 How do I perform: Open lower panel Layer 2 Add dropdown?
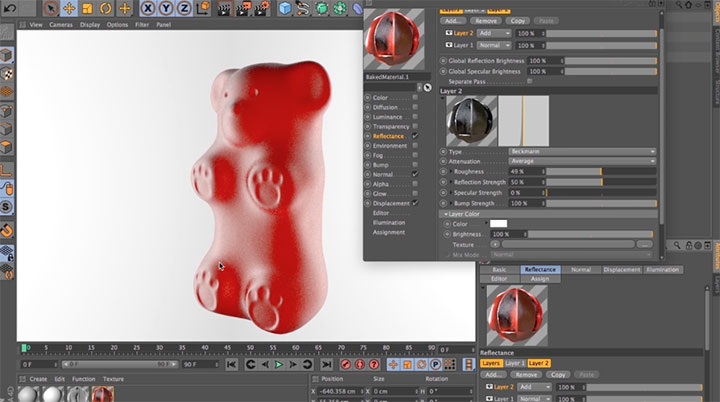tap(534, 387)
